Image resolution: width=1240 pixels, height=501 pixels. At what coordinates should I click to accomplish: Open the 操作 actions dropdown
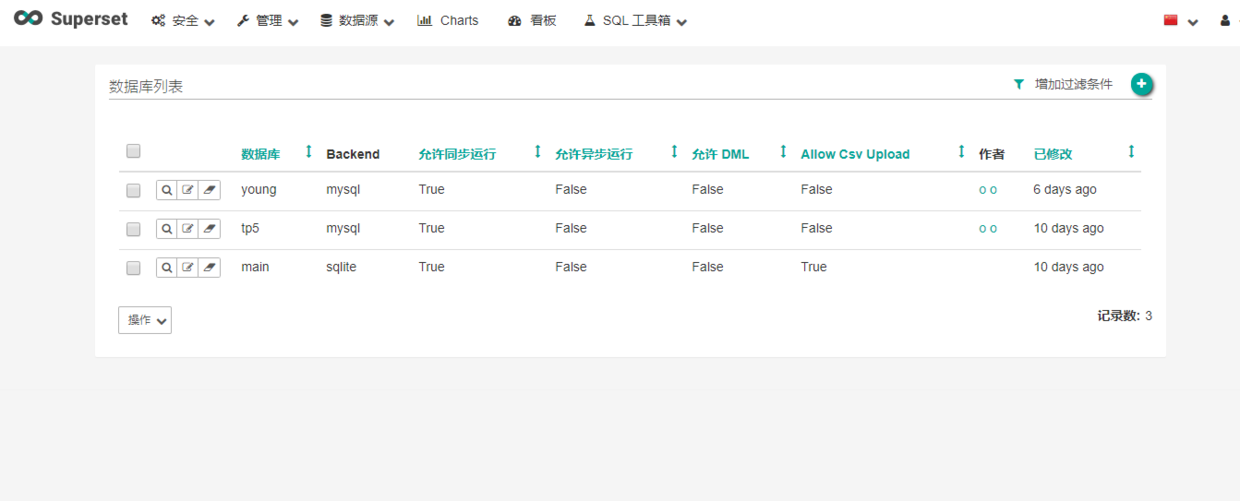[x=145, y=320]
